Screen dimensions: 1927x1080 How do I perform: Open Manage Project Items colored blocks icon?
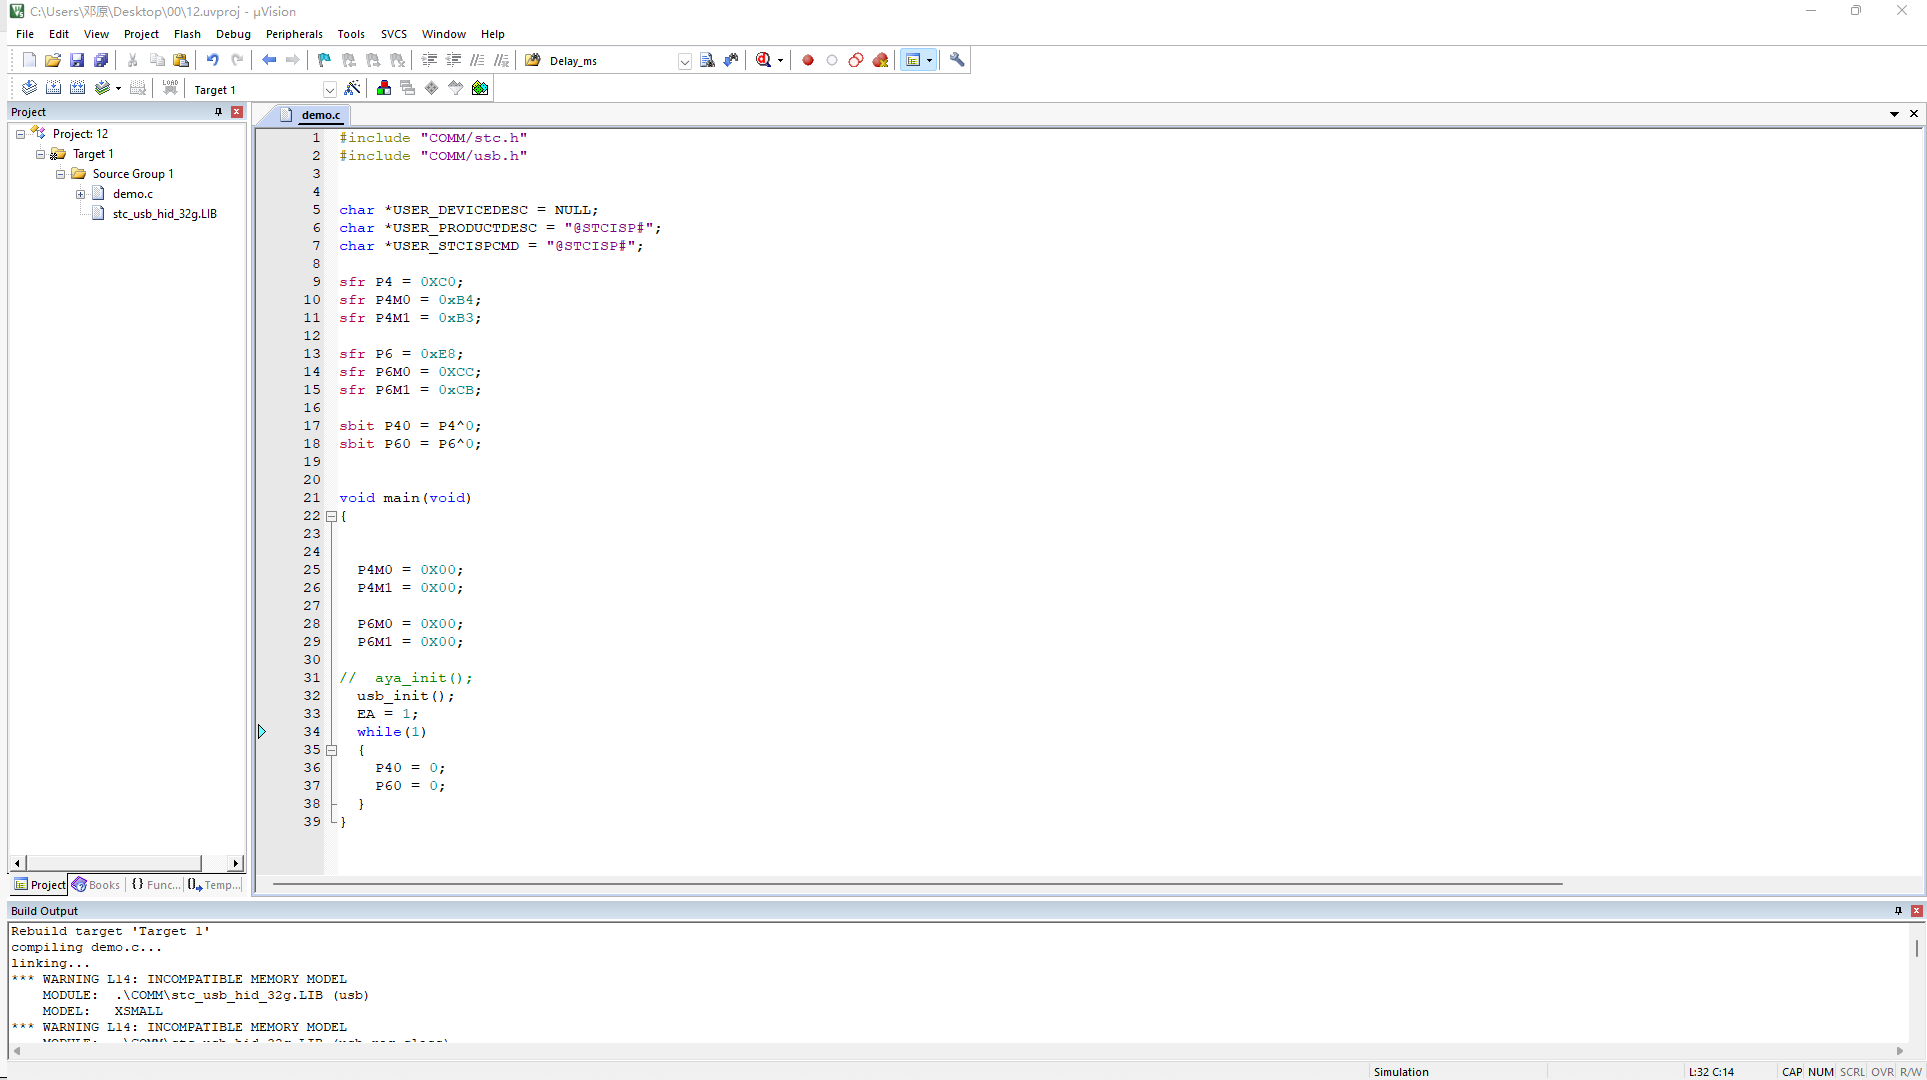[384, 89]
